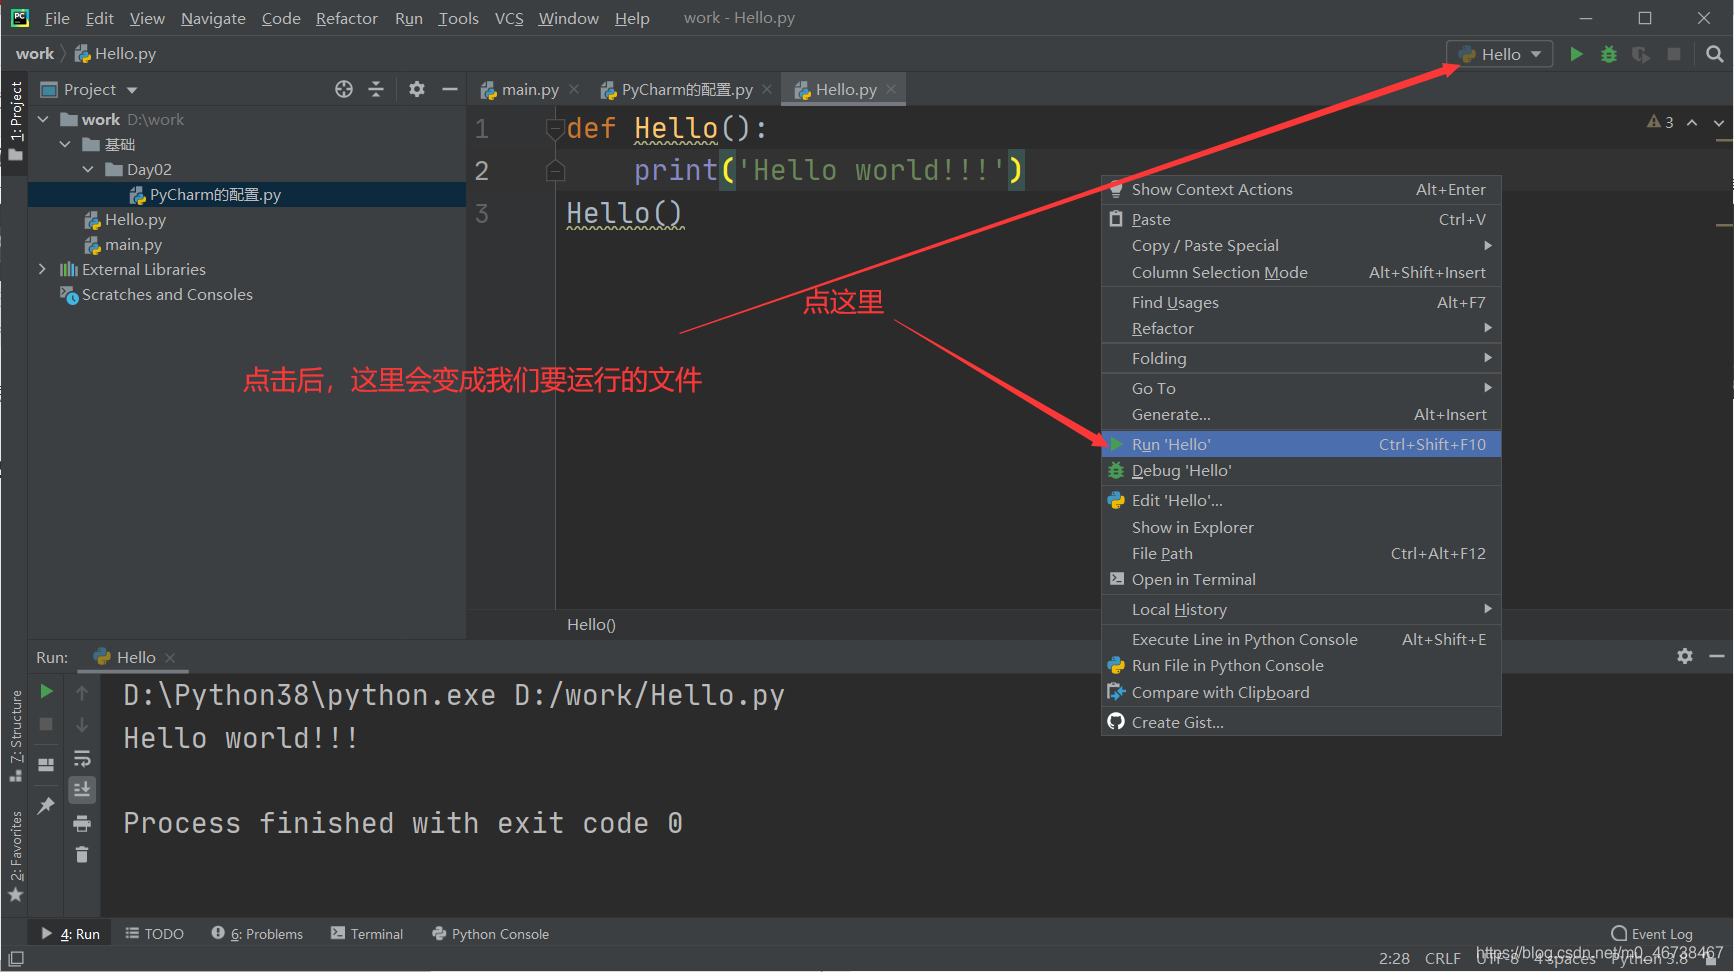Screen dimensions: 1734x972
Task: Open the Terminal tool window
Action: 367,934
